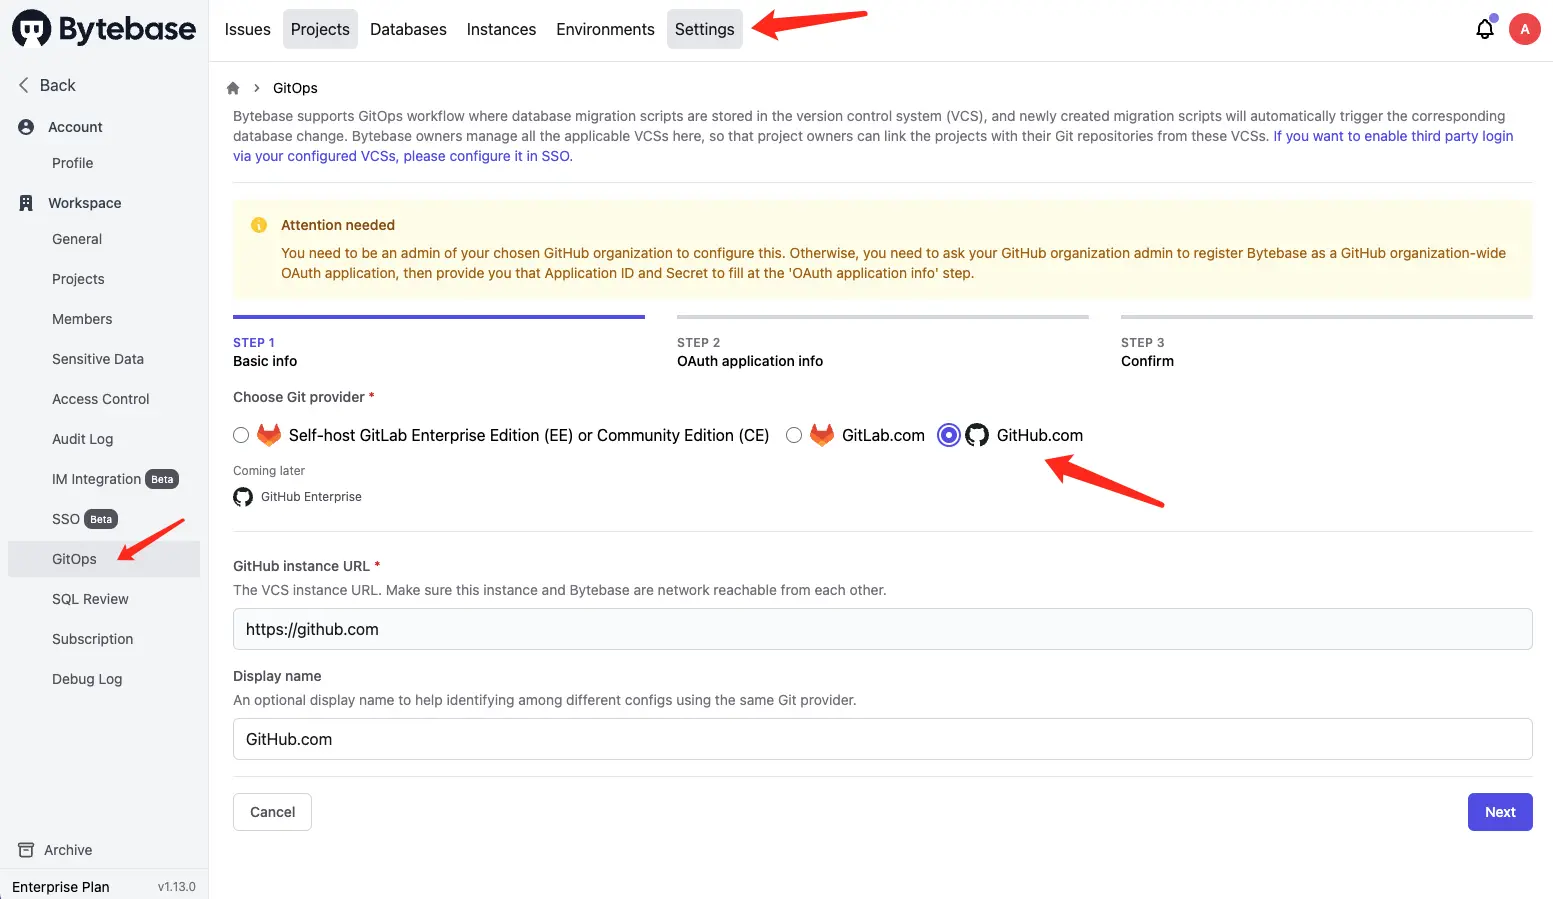The width and height of the screenshot is (1553, 899).
Task: Expand the Account sidebar section
Action: tap(75, 127)
